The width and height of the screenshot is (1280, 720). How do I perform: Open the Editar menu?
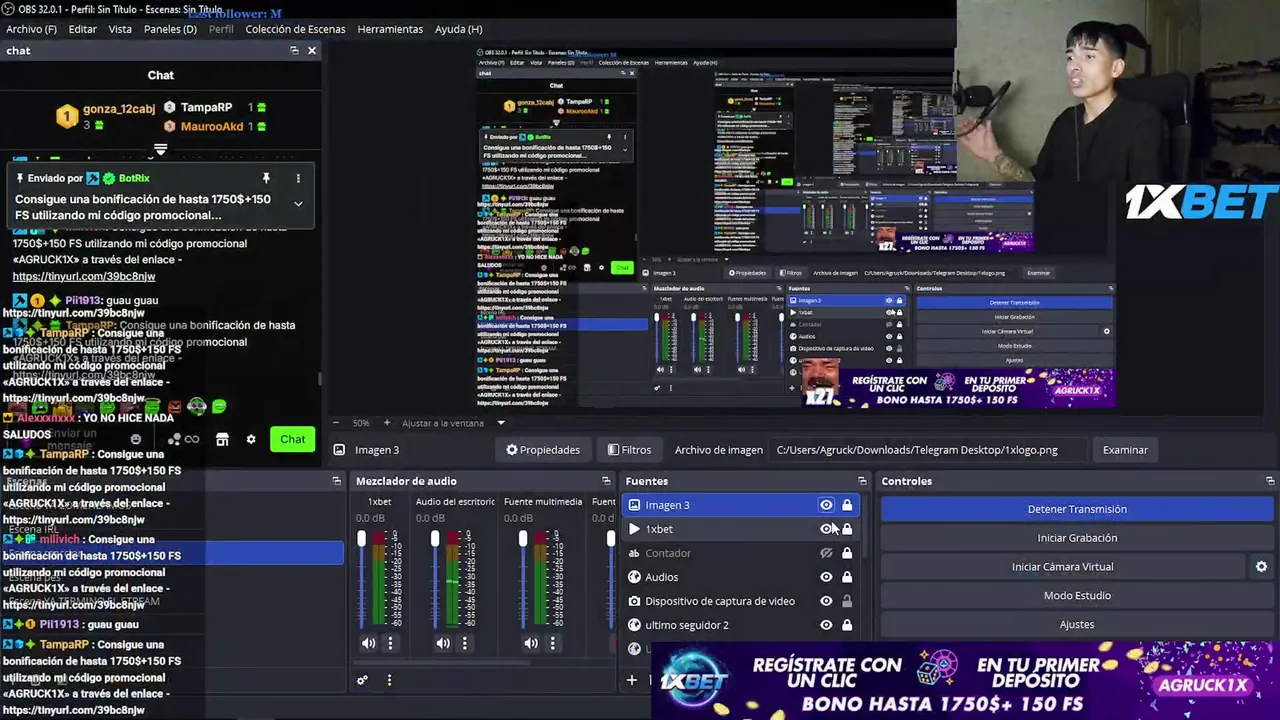click(x=82, y=29)
